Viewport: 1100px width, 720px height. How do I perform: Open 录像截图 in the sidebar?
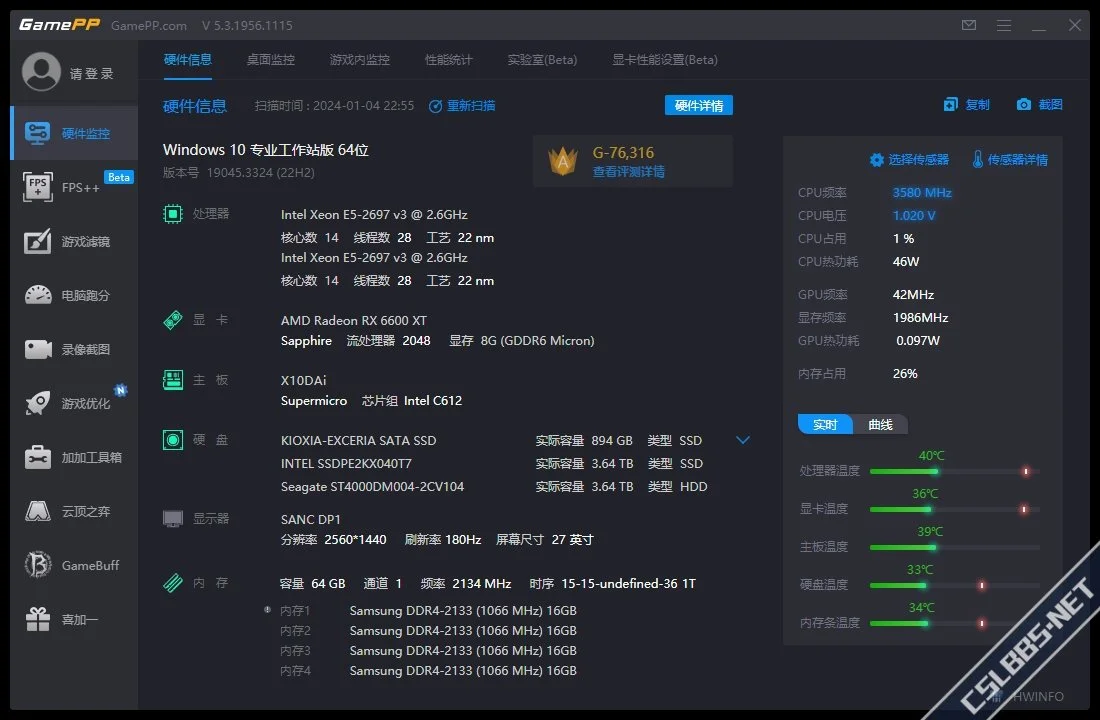click(x=74, y=349)
